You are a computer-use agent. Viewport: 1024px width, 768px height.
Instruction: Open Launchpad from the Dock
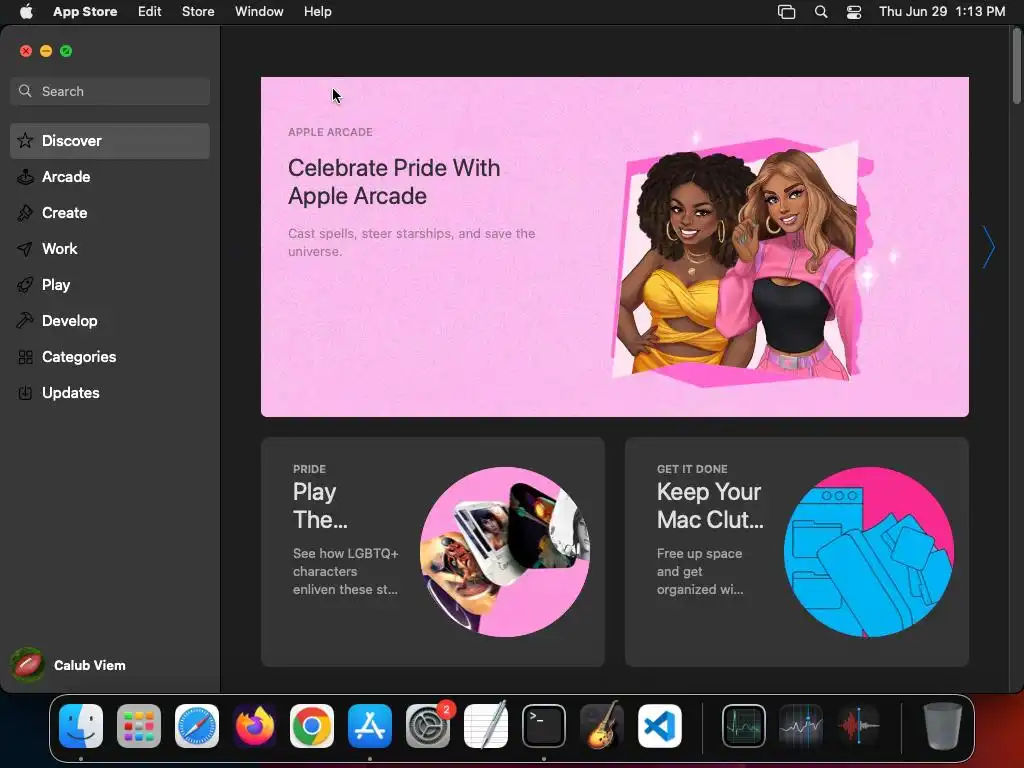(139, 726)
